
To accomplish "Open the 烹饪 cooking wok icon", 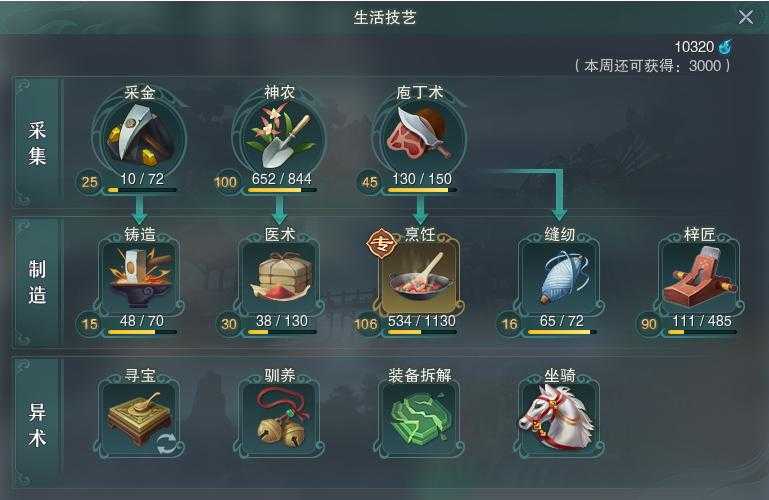I will 420,277.
